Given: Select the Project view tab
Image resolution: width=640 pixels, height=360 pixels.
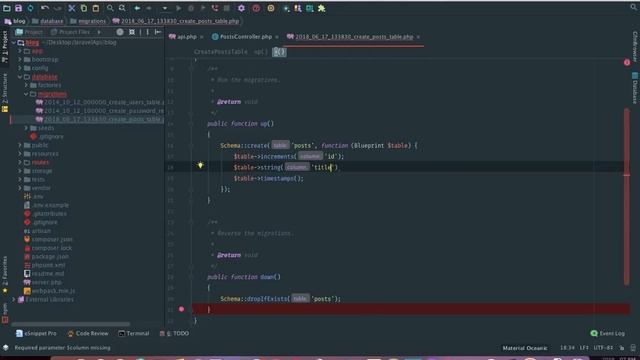Looking at the screenshot, I should pyautogui.click(x=29, y=32).
